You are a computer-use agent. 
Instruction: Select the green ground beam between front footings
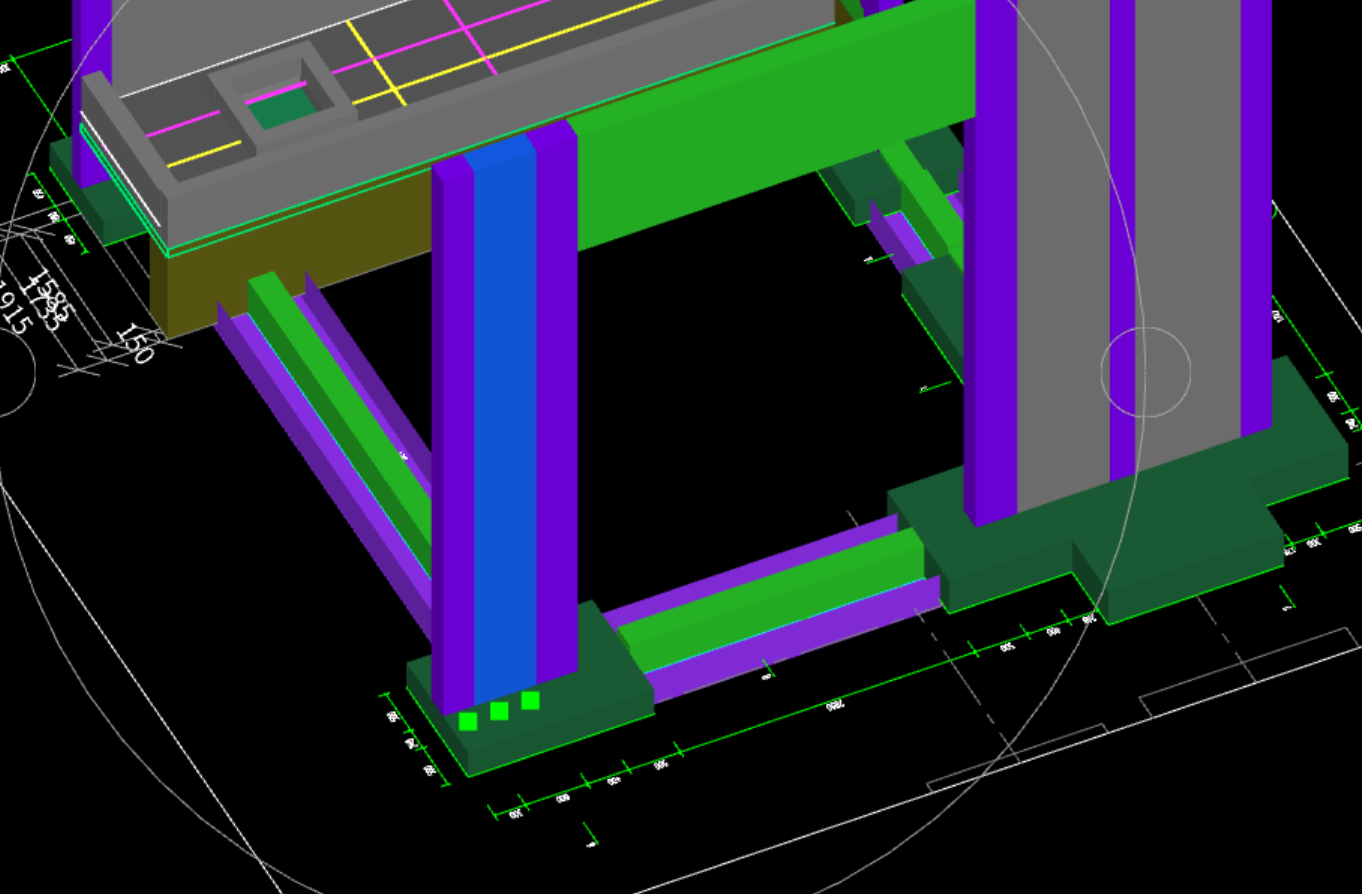pyautogui.click(x=770, y=602)
